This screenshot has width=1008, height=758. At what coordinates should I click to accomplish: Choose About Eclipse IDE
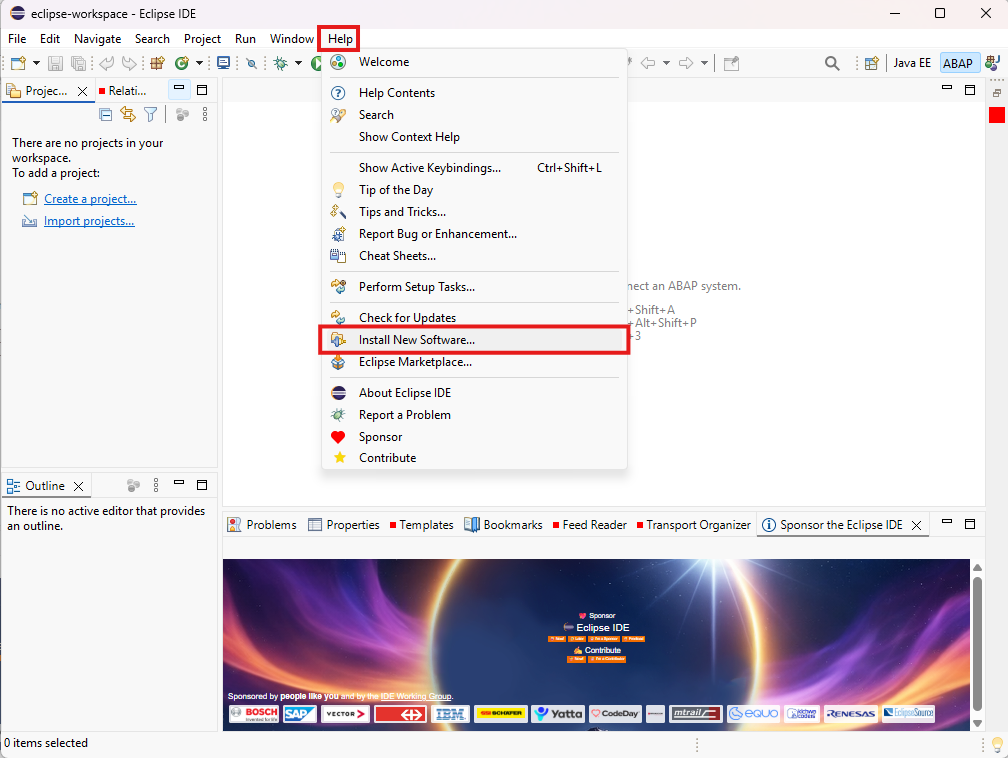[x=474, y=393]
